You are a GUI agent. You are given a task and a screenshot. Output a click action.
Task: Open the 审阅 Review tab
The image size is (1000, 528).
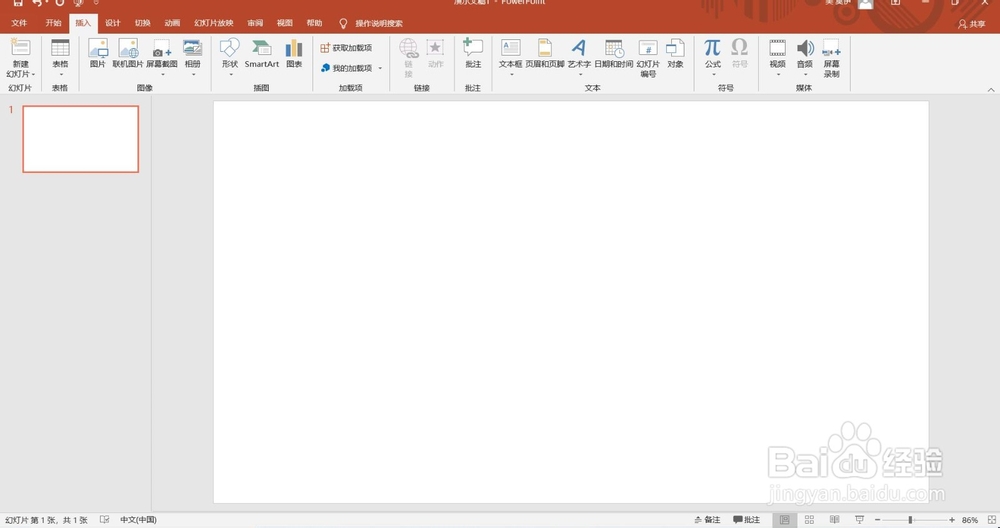(x=255, y=23)
